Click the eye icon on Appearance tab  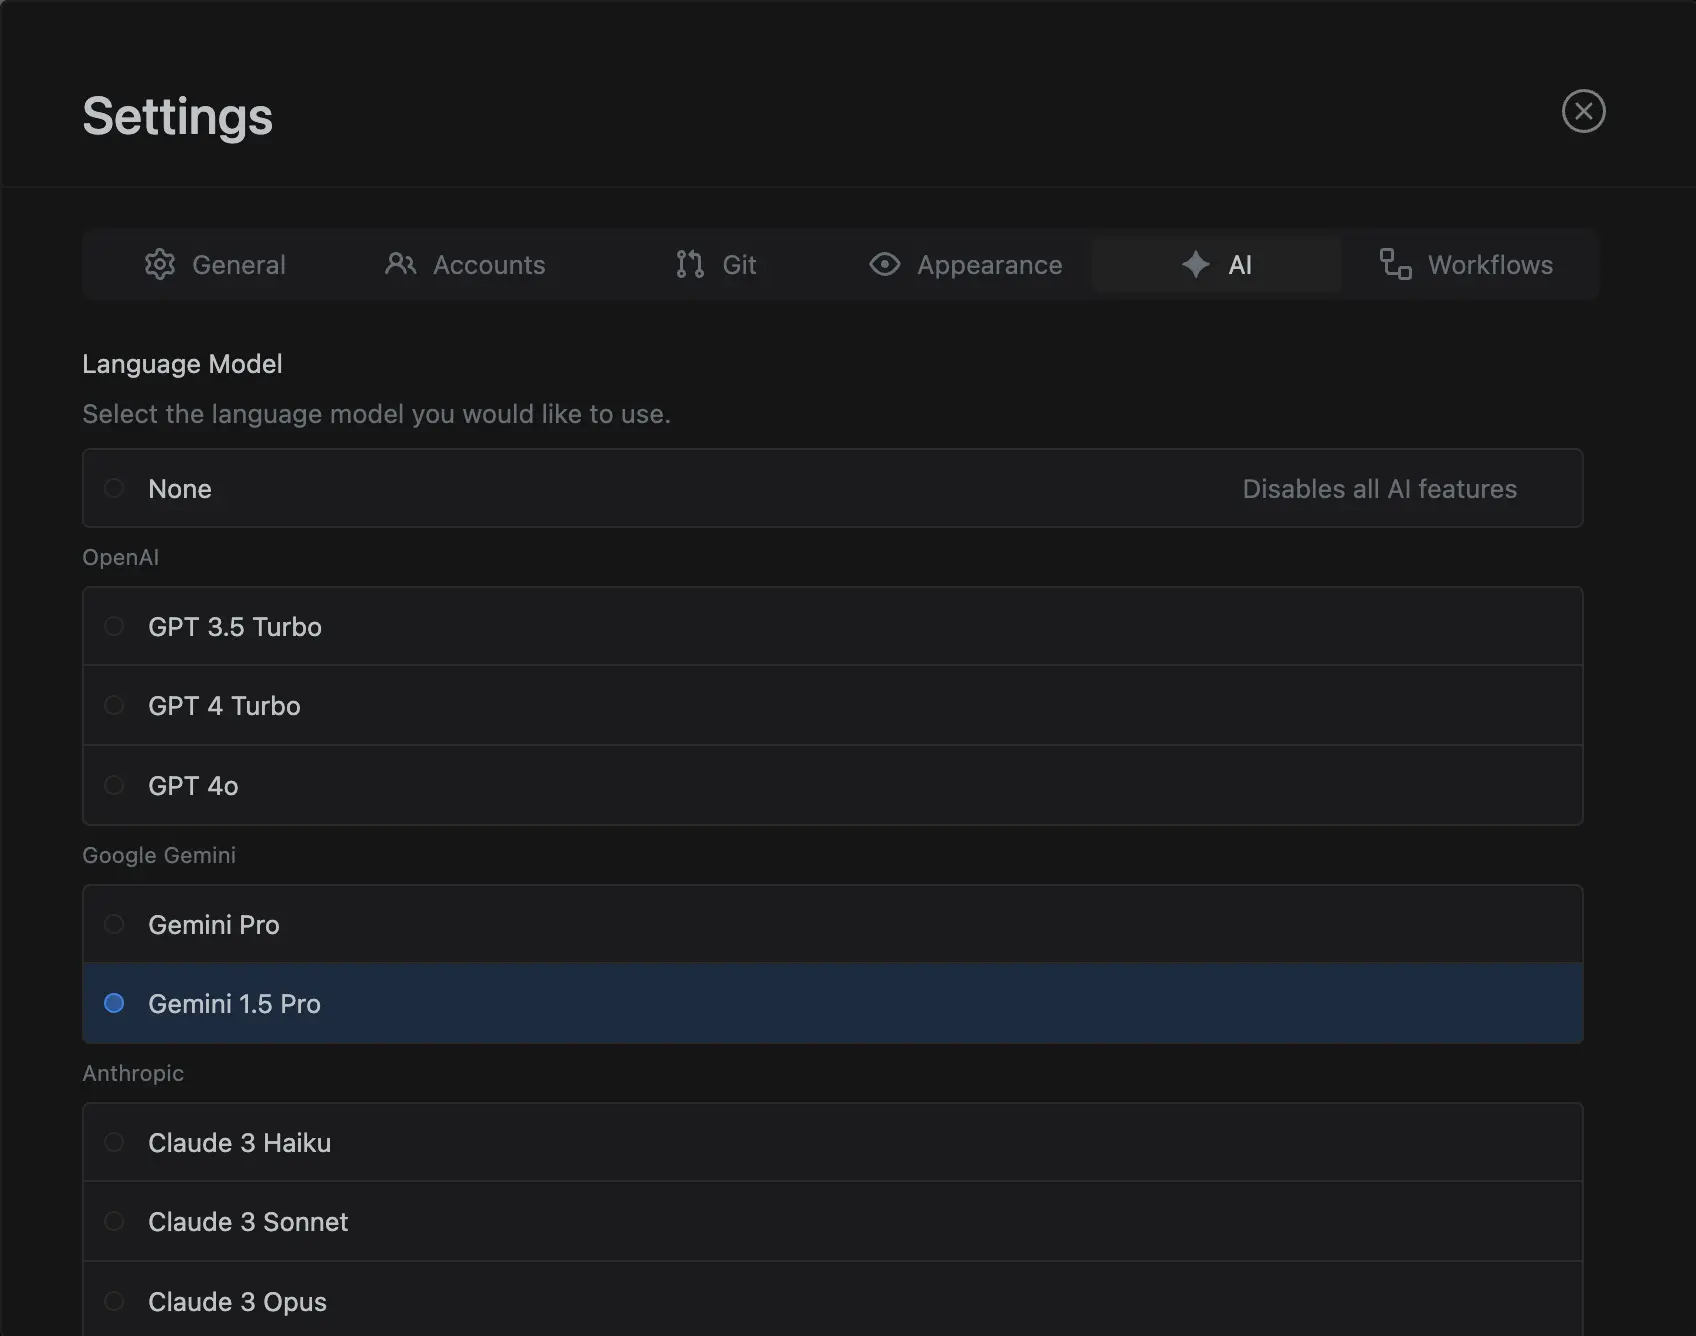(885, 264)
